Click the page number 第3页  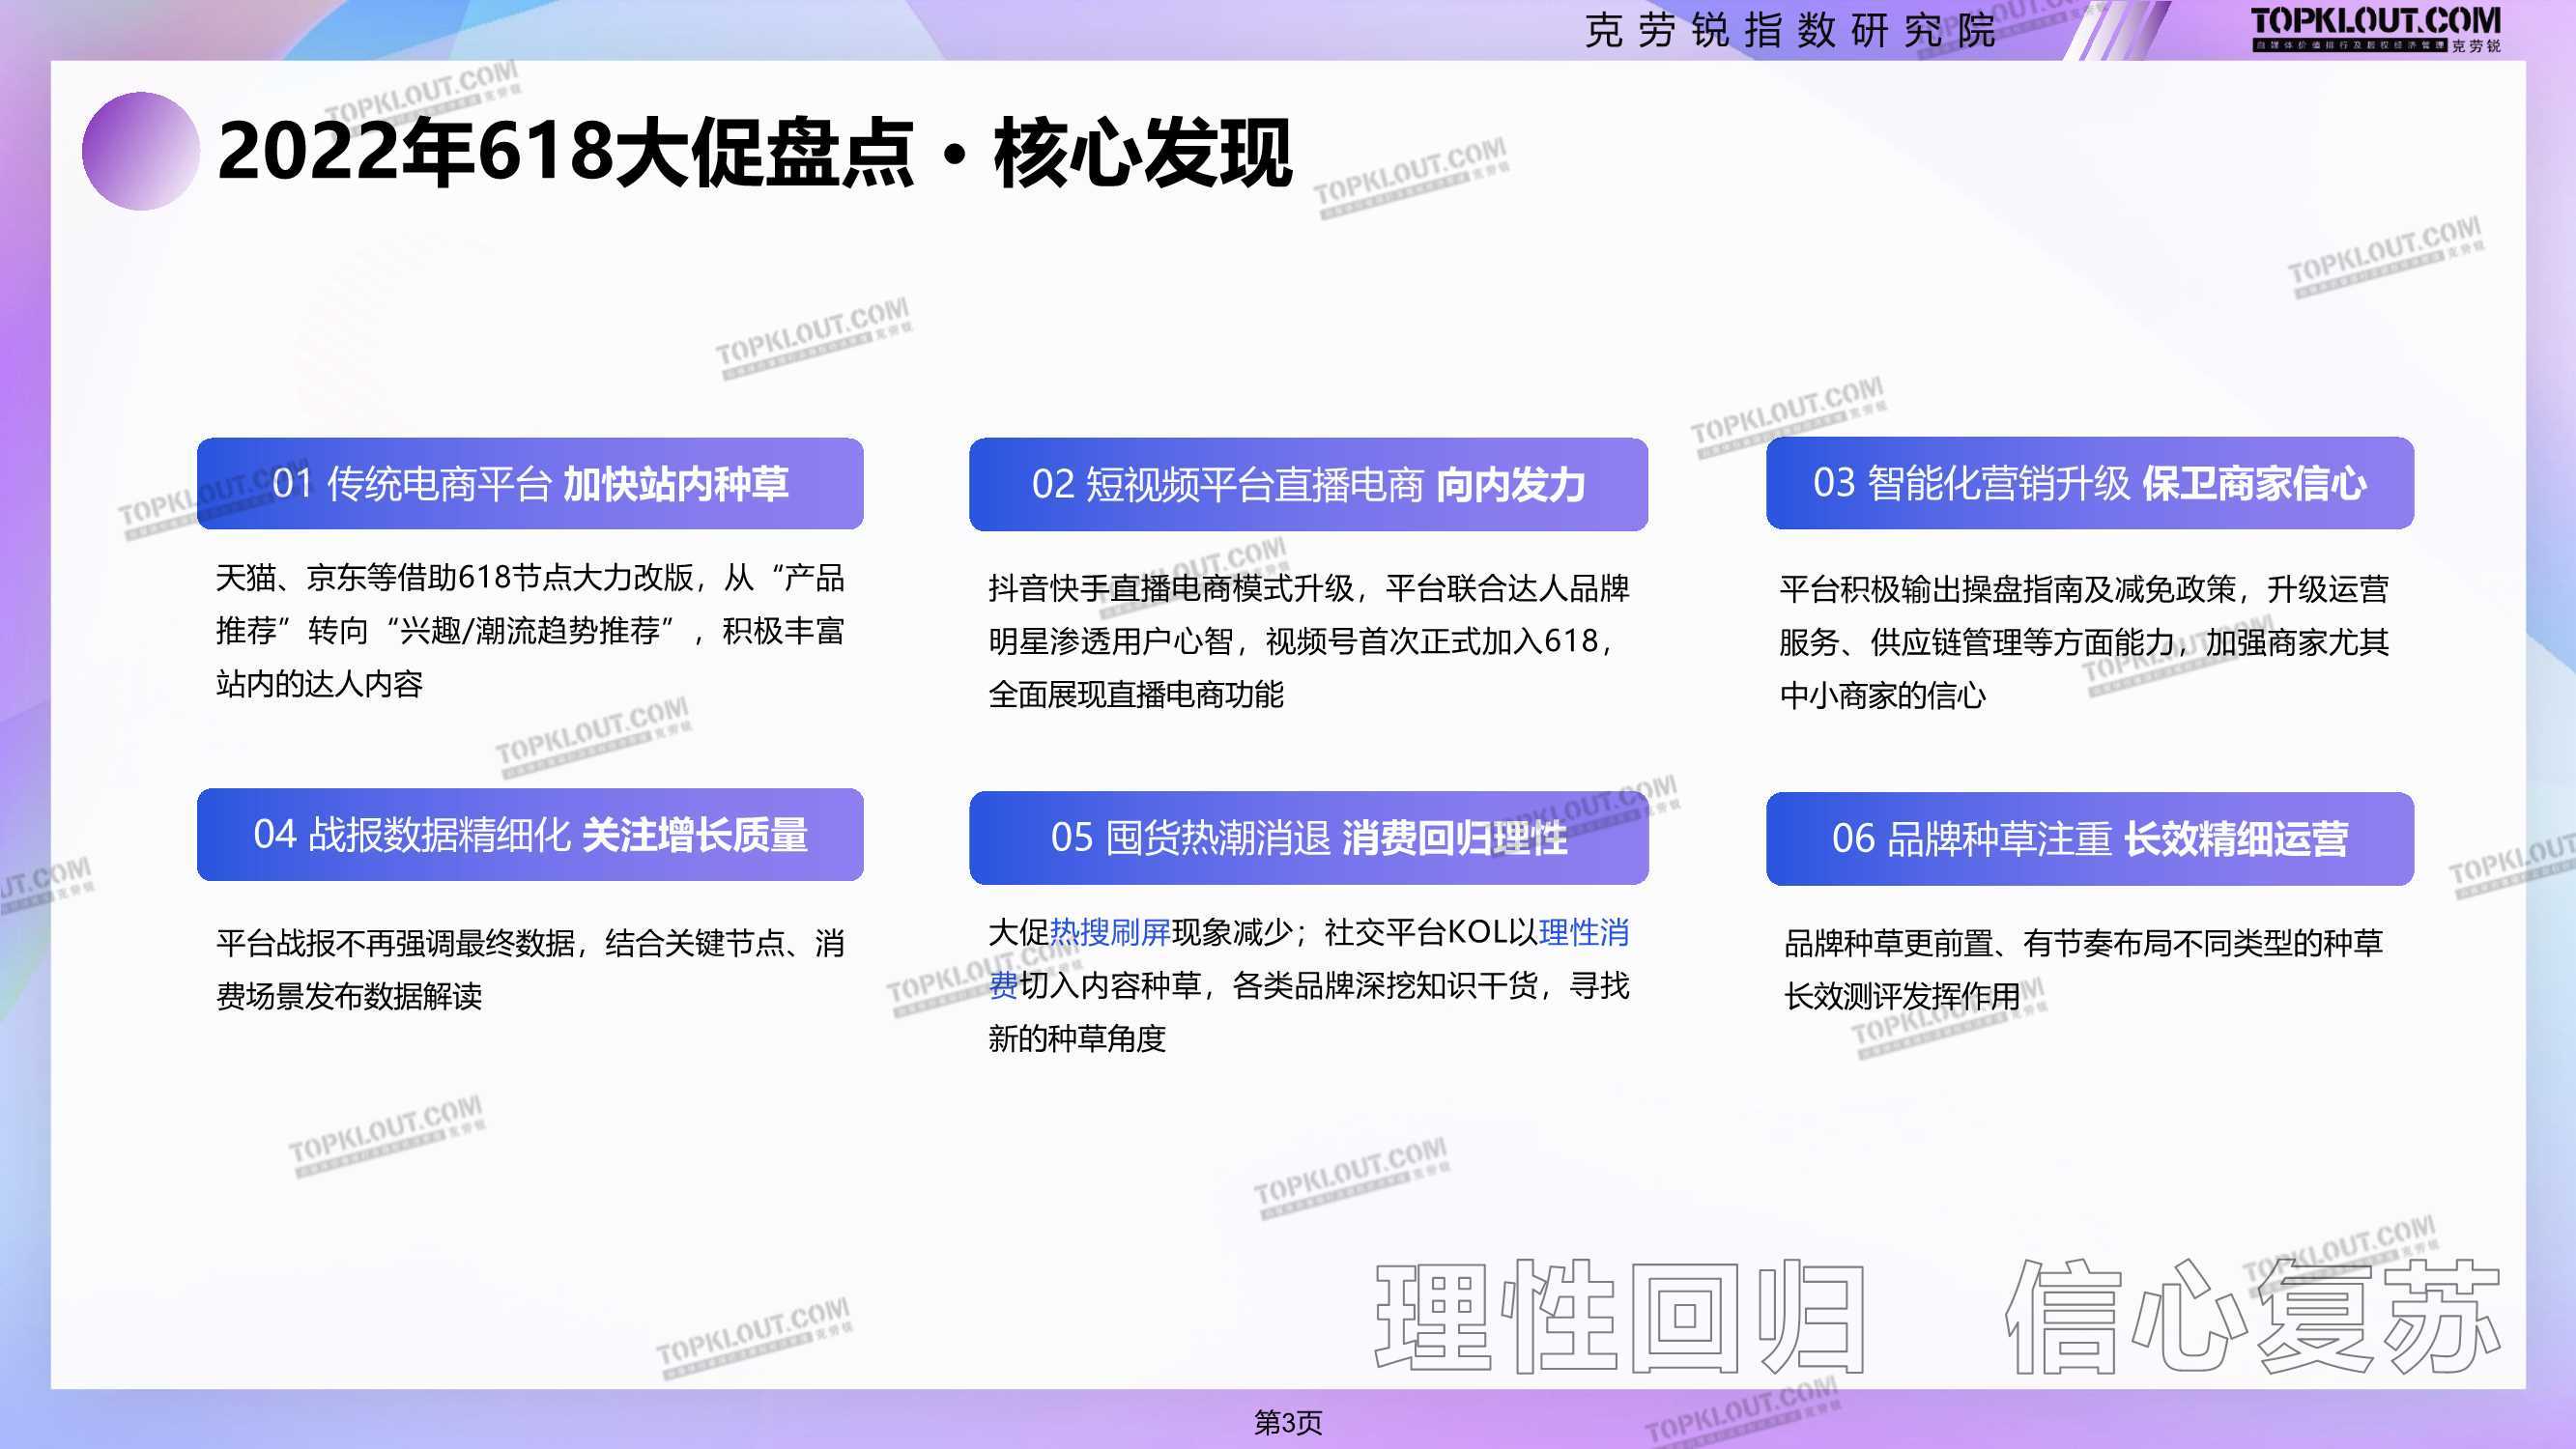1288,1423
